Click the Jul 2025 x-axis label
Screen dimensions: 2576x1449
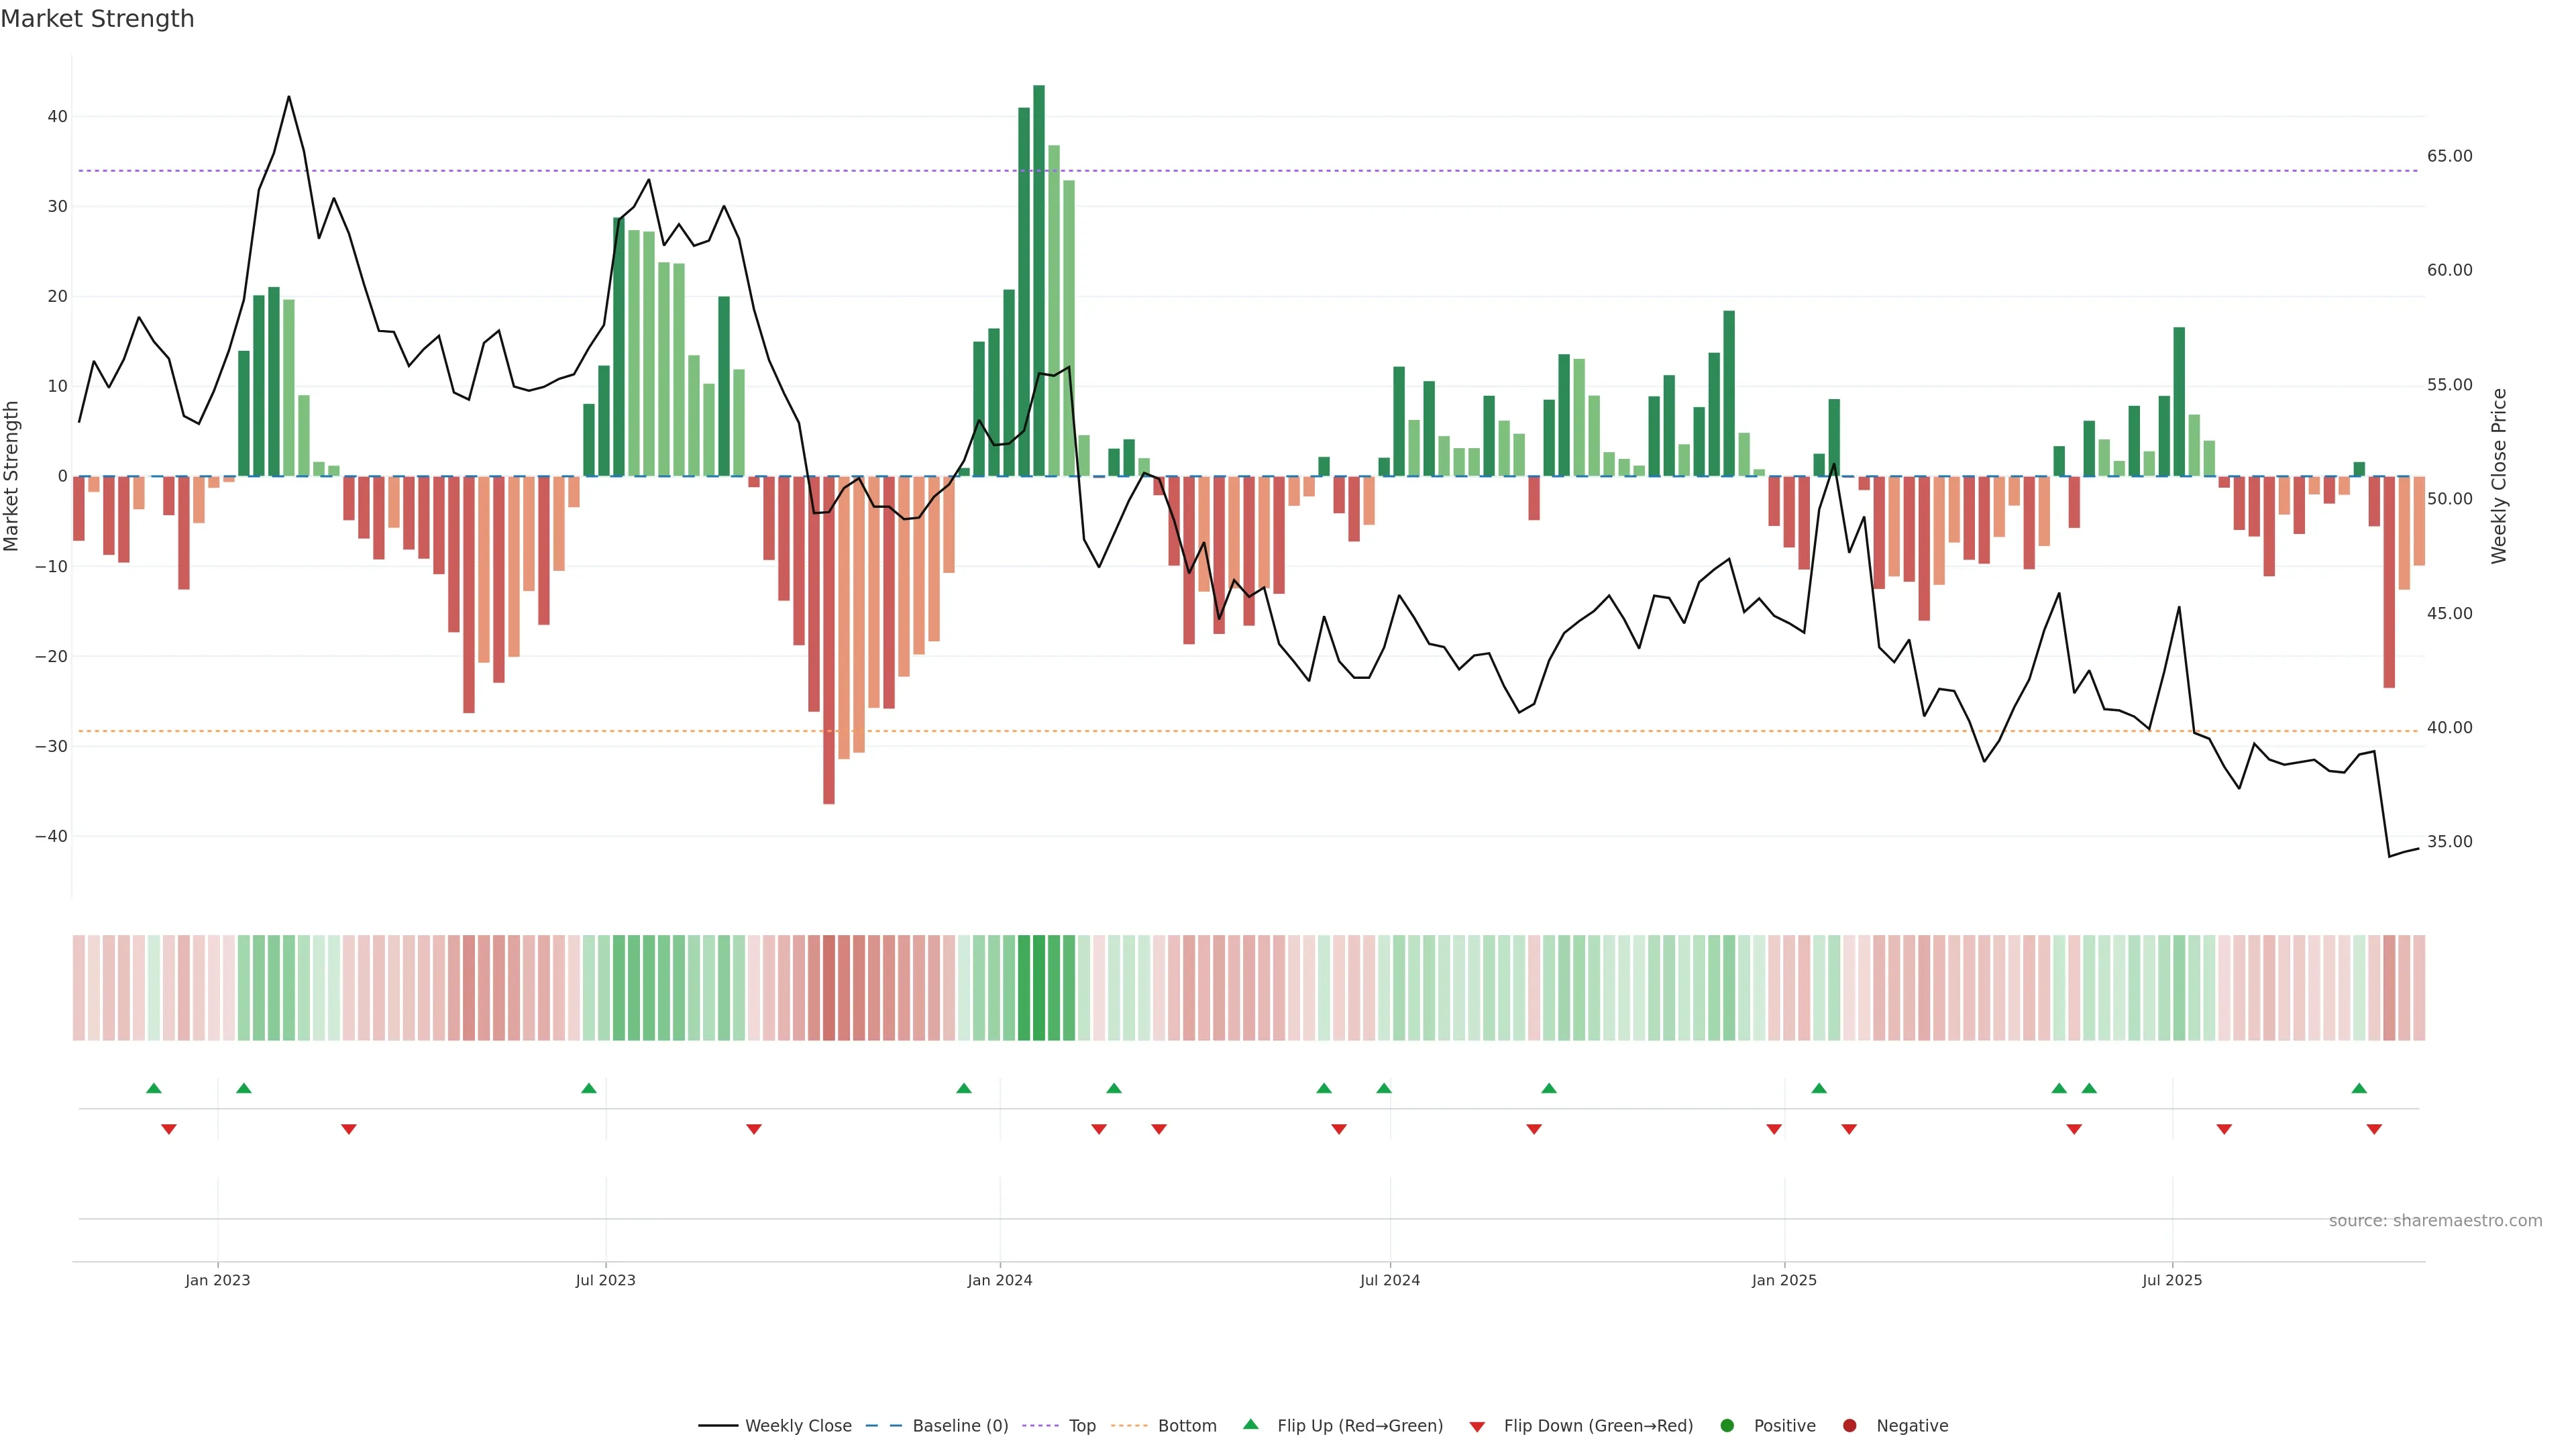pos(2172,1280)
